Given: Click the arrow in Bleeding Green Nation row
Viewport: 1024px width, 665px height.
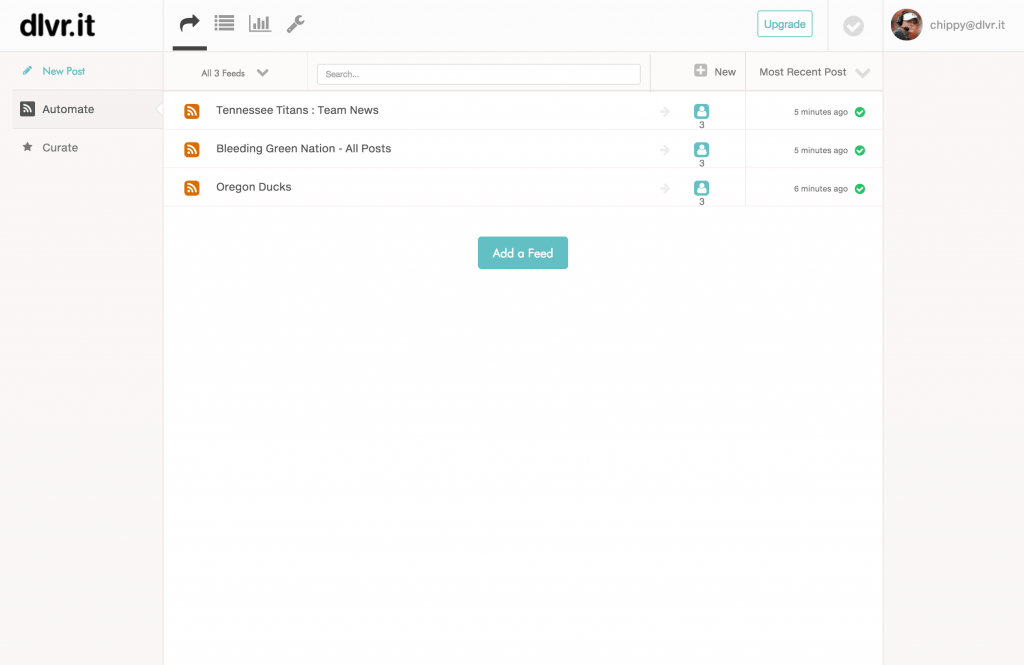Looking at the screenshot, I should [665, 150].
